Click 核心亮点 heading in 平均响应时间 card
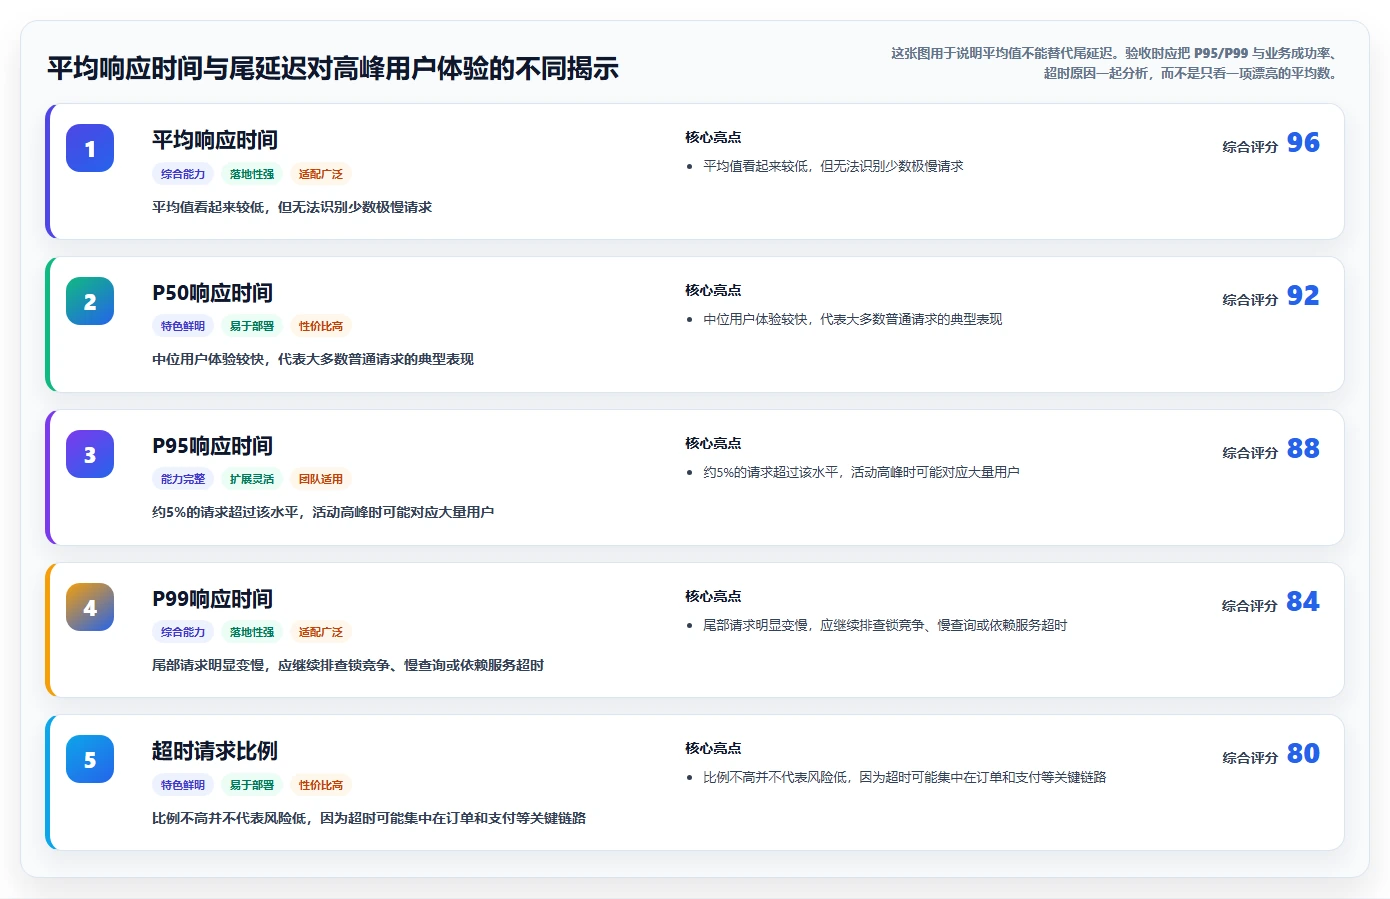 [x=713, y=138]
